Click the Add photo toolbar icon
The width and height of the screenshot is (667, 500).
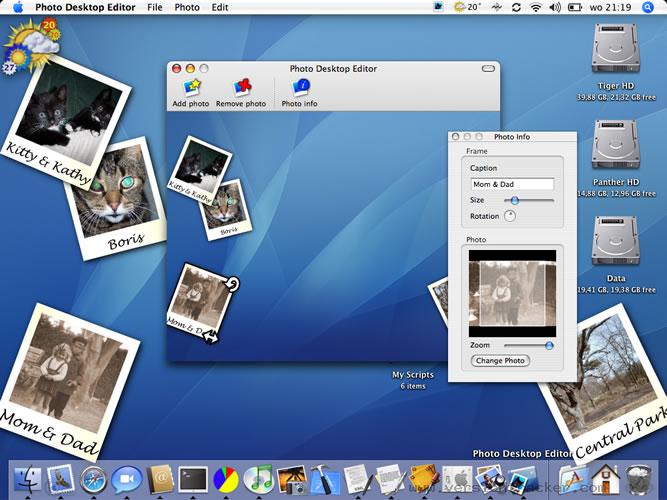pos(191,88)
